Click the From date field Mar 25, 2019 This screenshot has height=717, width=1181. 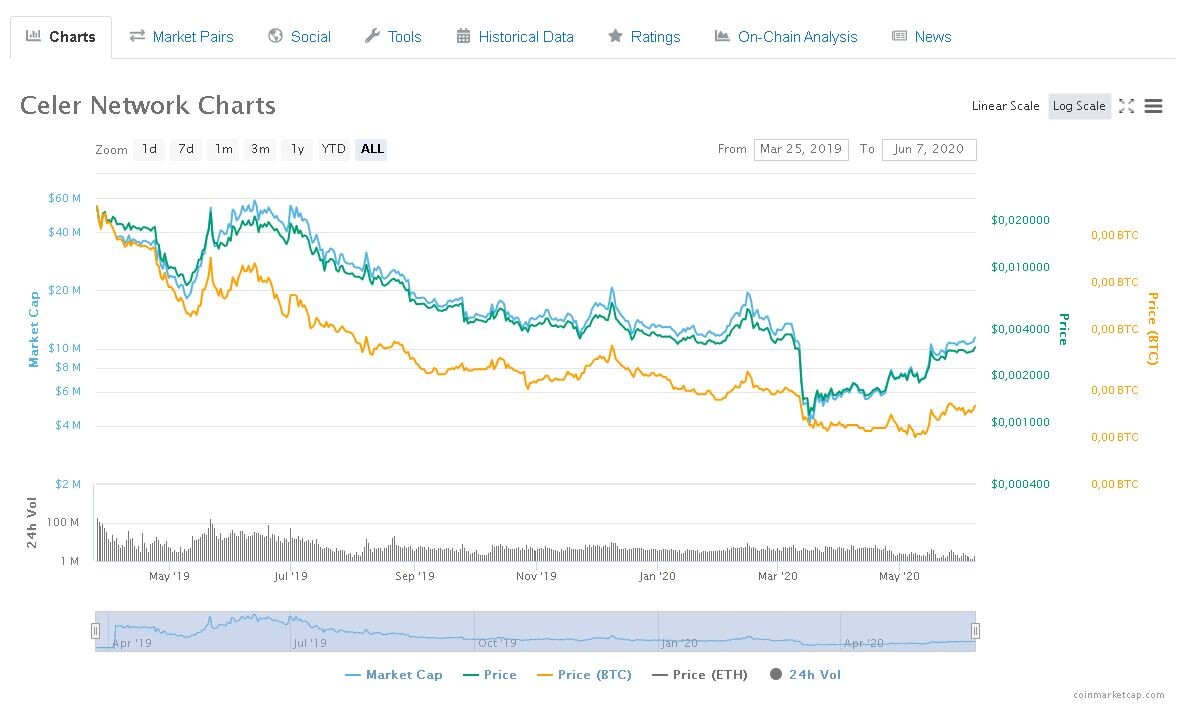(801, 149)
